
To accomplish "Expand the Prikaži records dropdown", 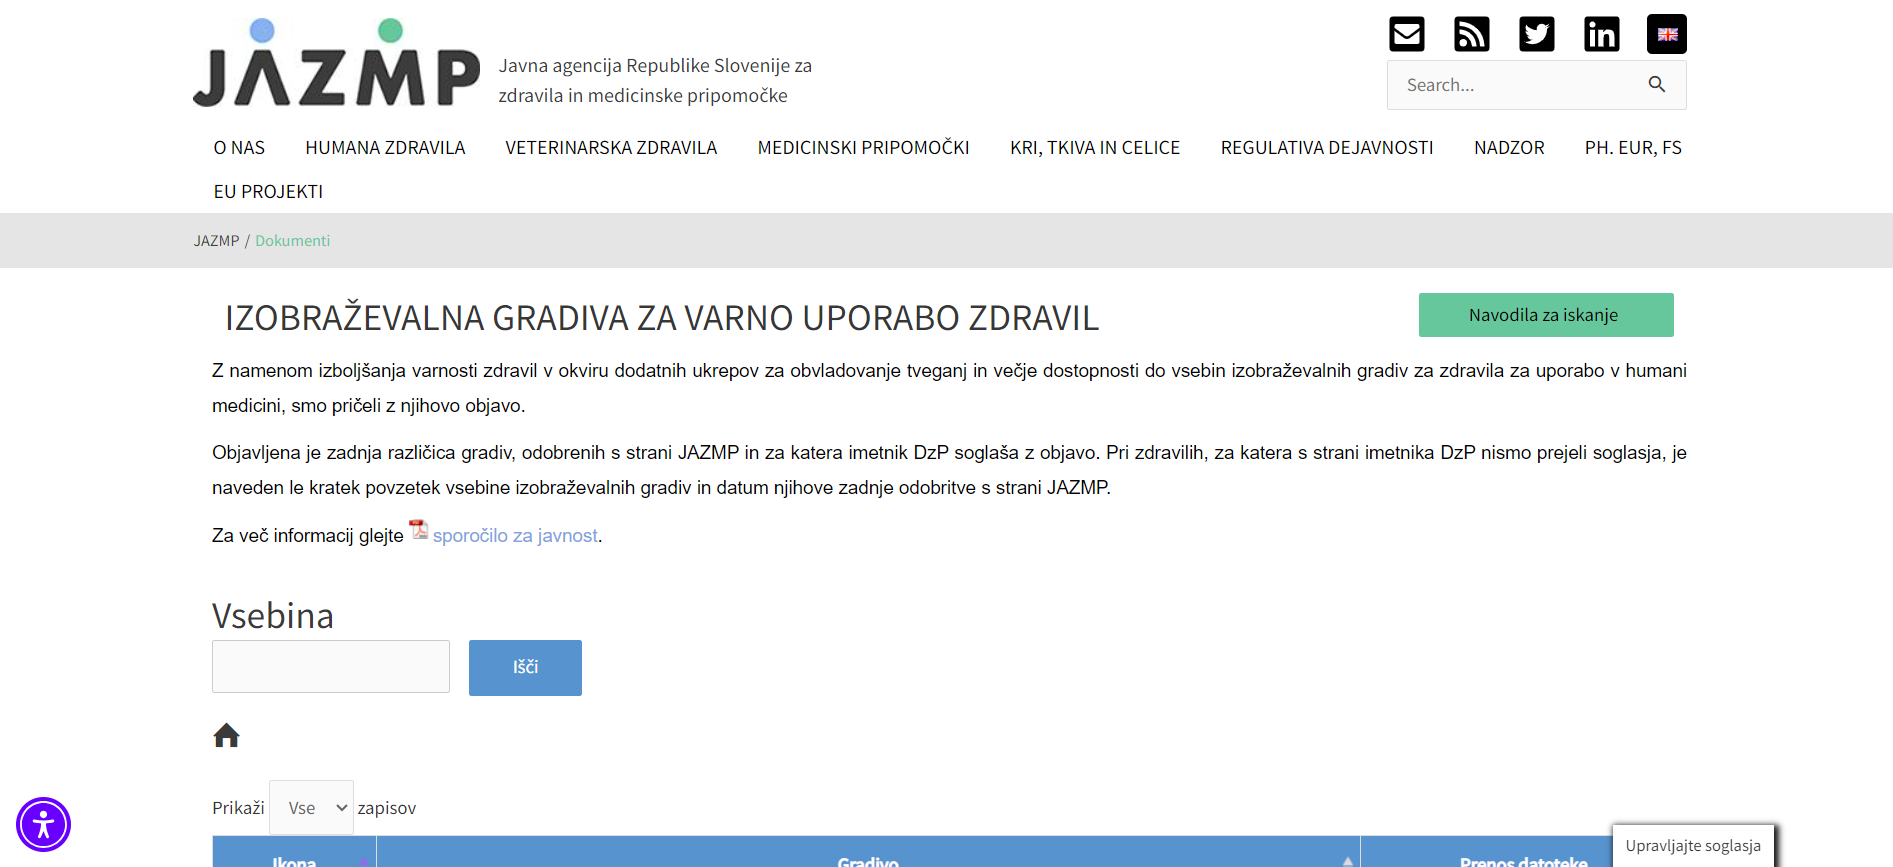I will pyautogui.click(x=311, y=808).
